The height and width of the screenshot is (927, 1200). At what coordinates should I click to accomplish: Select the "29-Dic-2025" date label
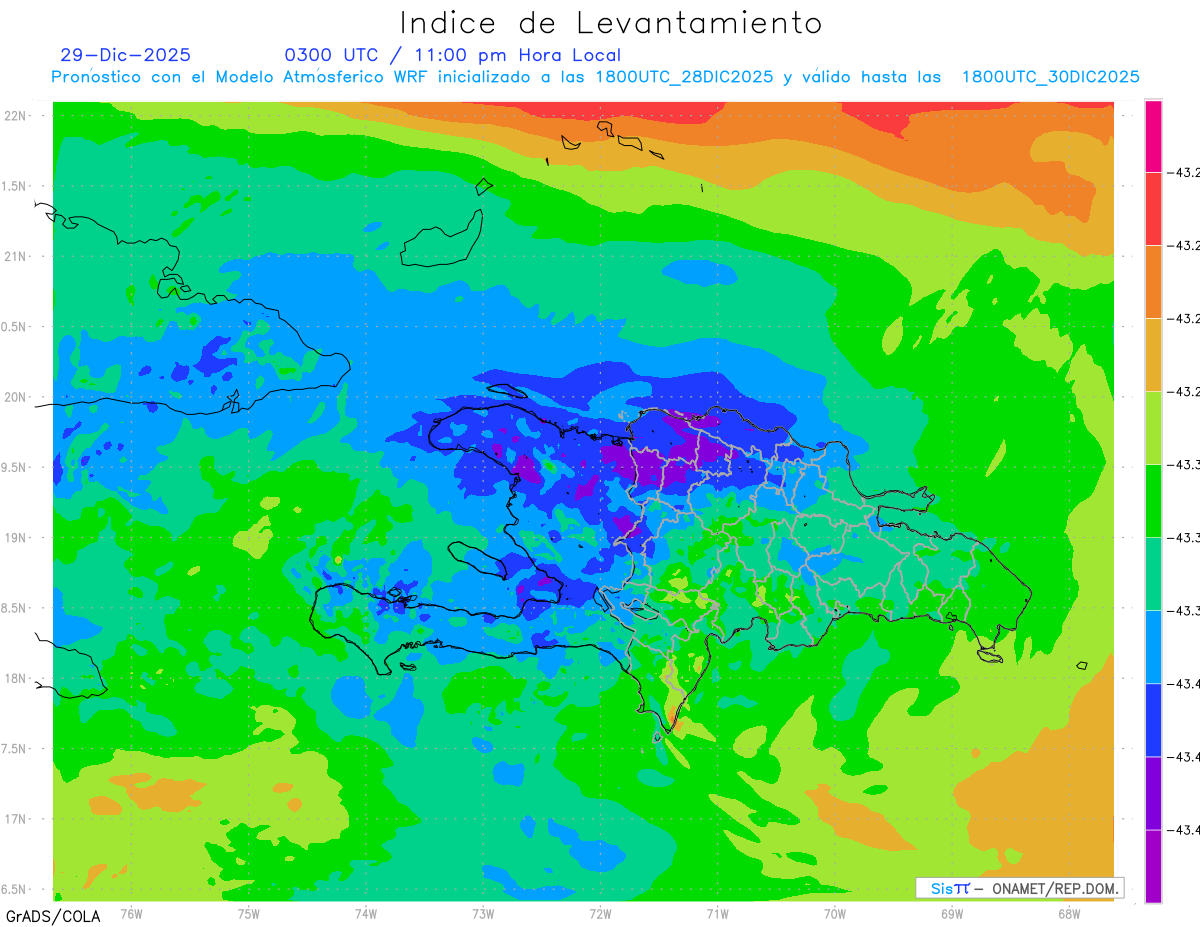coord(125,55)
